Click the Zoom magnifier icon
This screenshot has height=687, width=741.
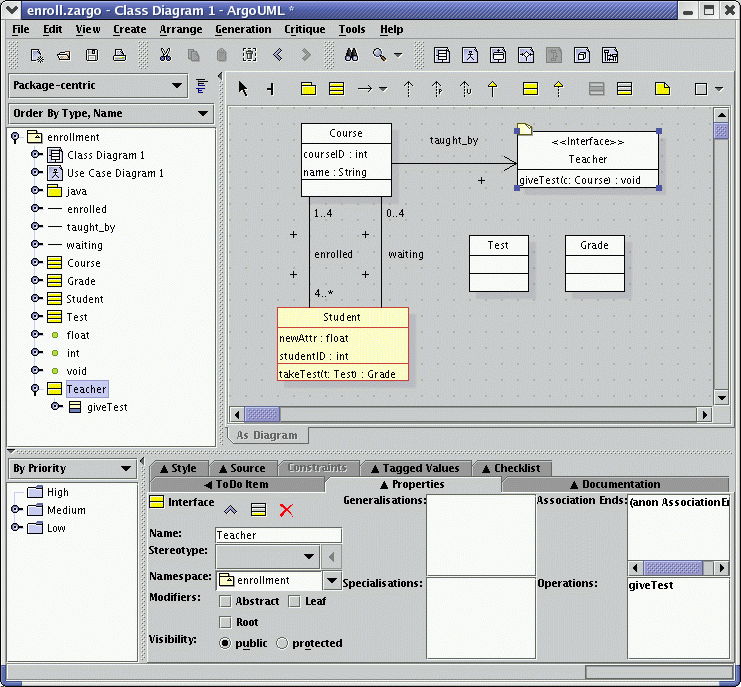click(x=379, y=55)
